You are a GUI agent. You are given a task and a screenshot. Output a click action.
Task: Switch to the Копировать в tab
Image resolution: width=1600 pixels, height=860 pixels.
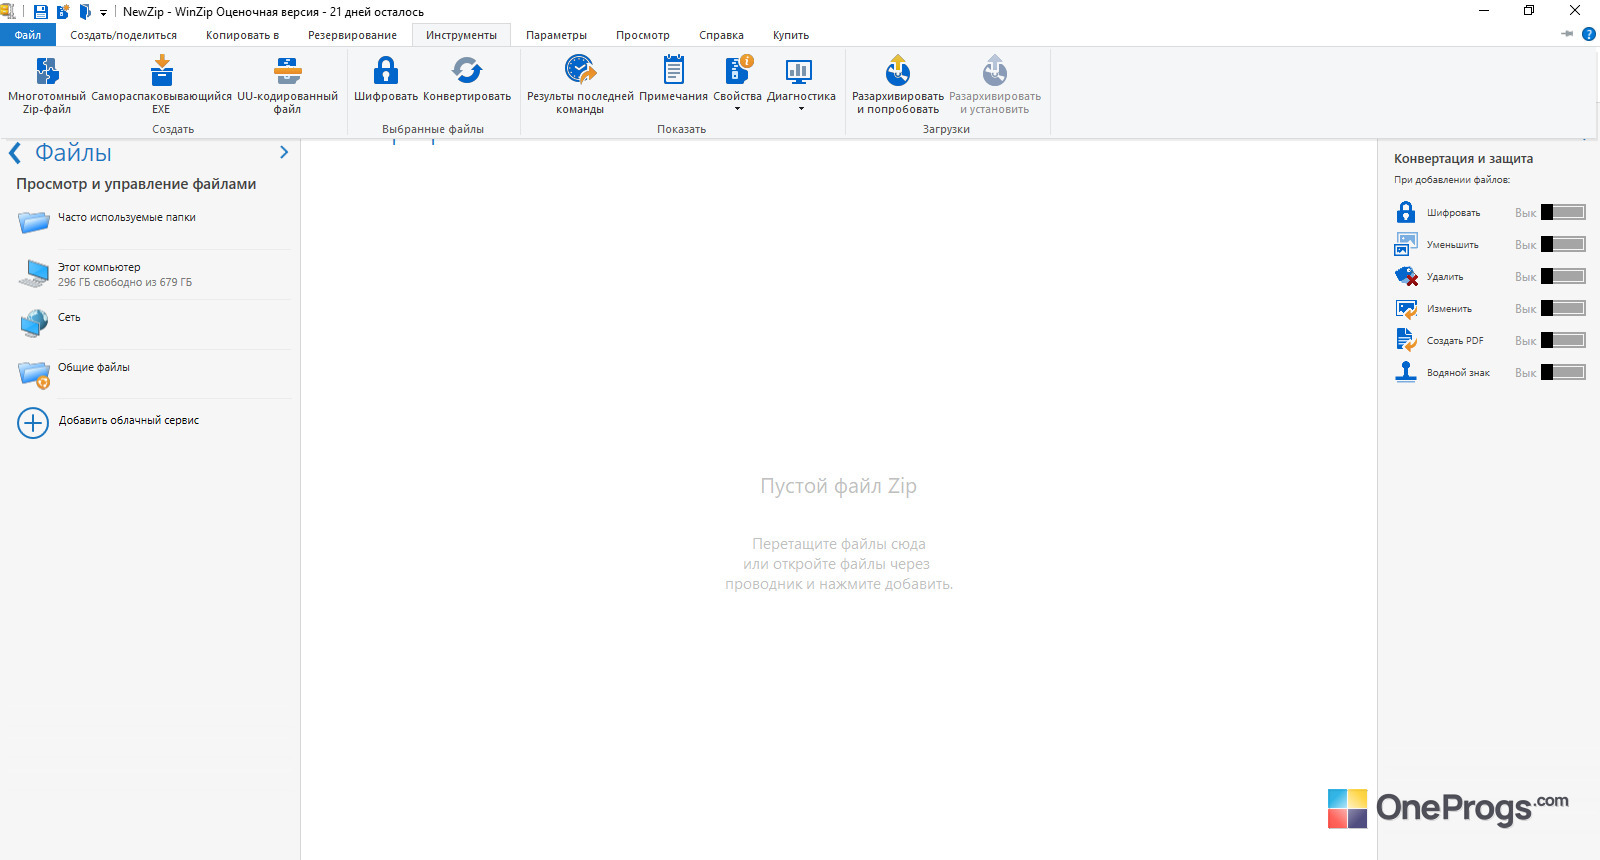pyautogui.click(x=242, y=35)
